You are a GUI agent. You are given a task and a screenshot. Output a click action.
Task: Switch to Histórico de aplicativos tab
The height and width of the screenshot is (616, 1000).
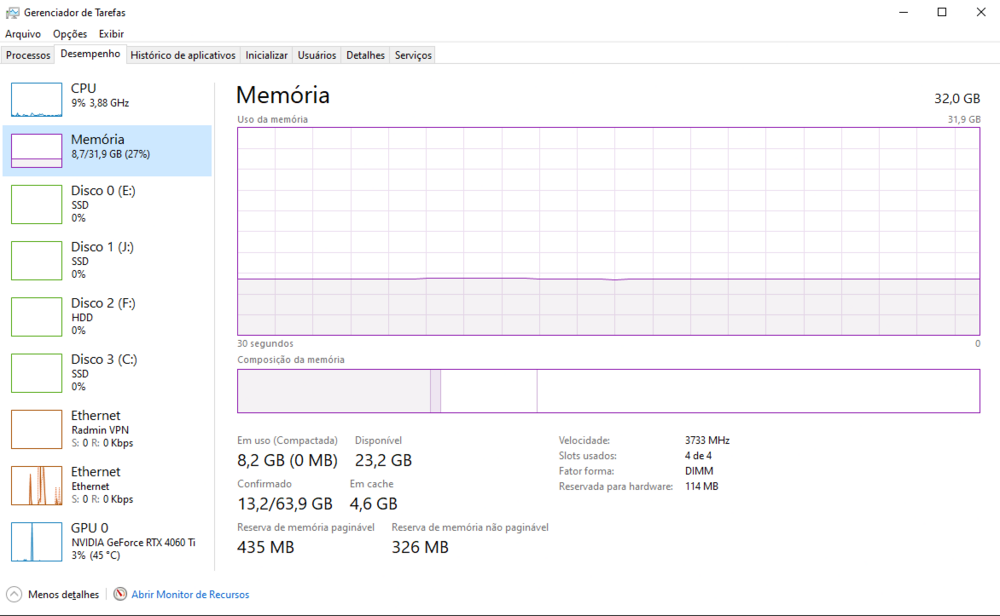183,55
